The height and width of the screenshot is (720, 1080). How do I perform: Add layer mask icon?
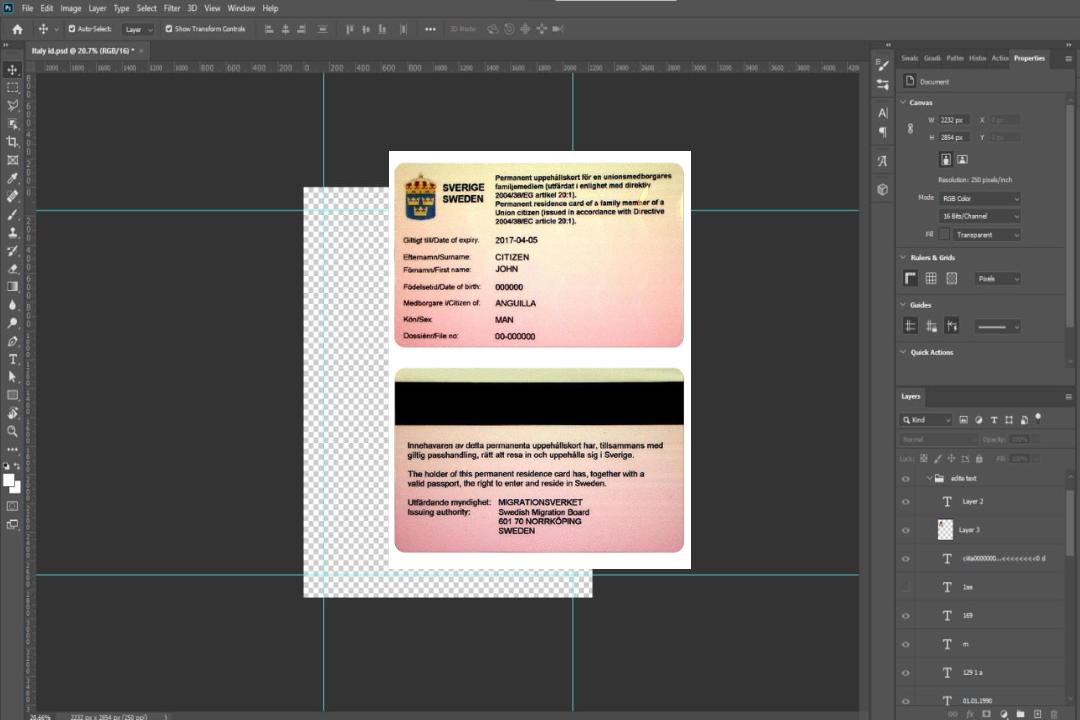click(987, 714)
